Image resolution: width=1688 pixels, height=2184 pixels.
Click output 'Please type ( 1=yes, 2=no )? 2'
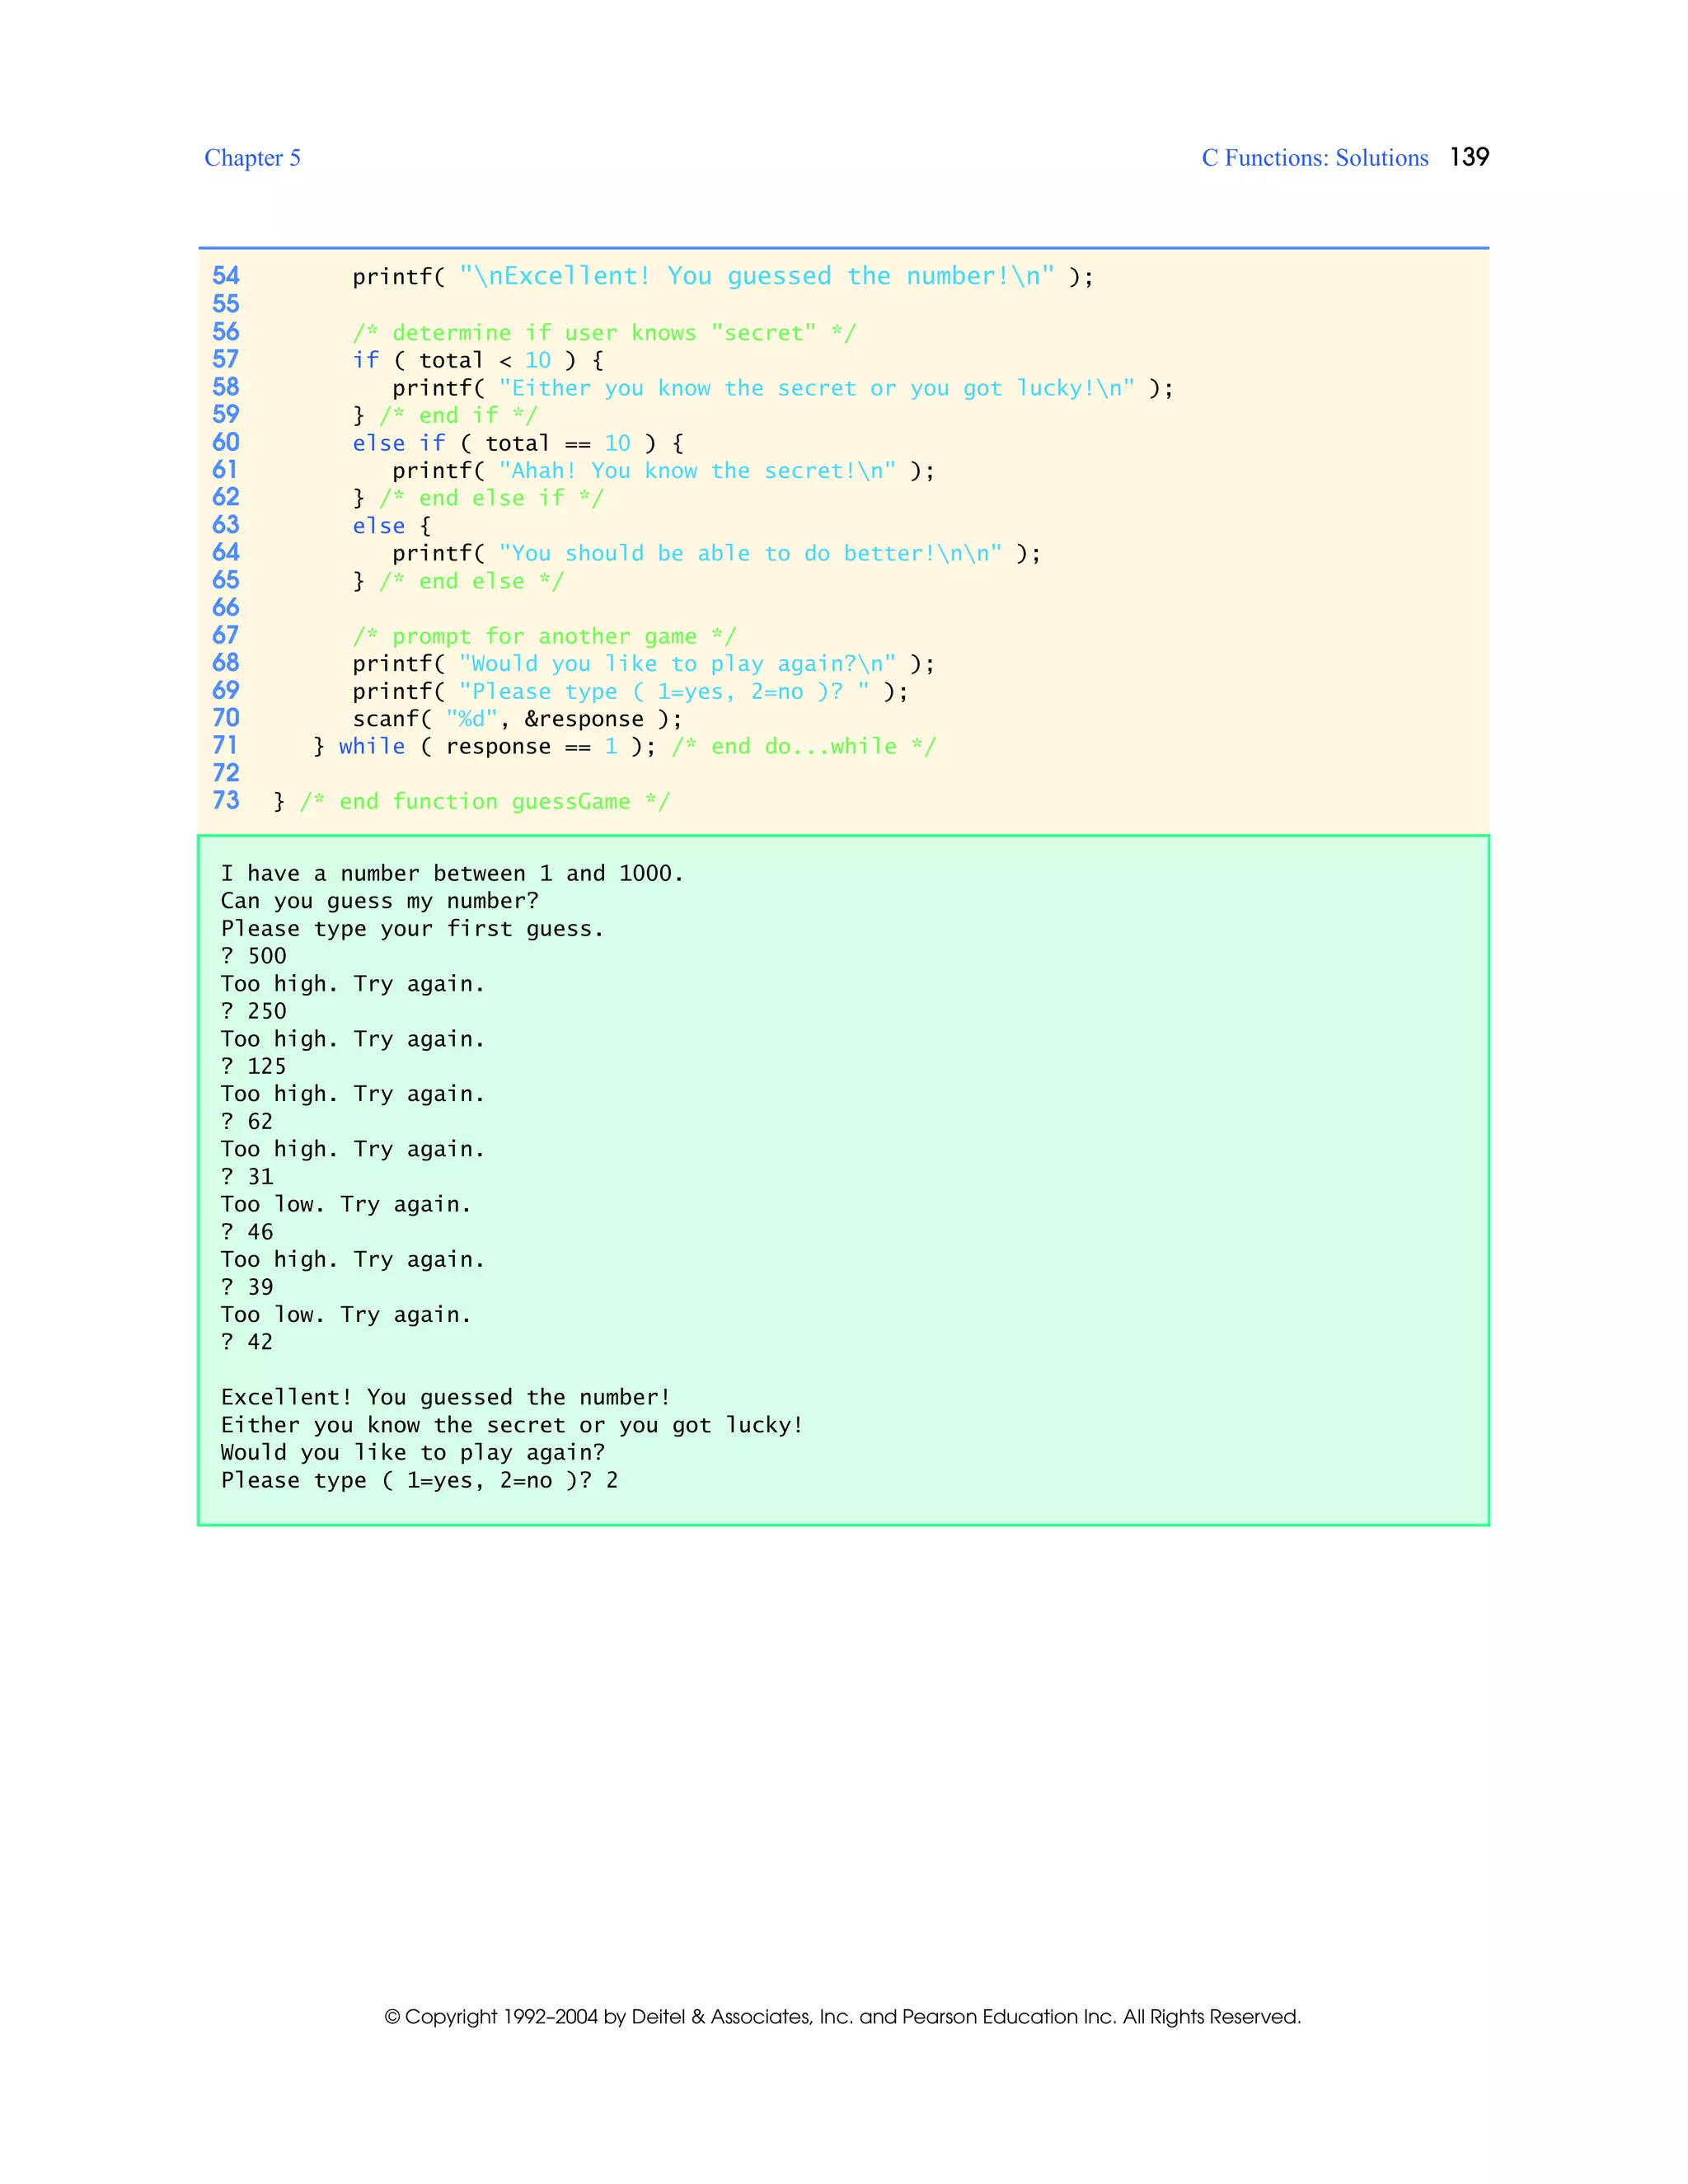click(420, 1481)
